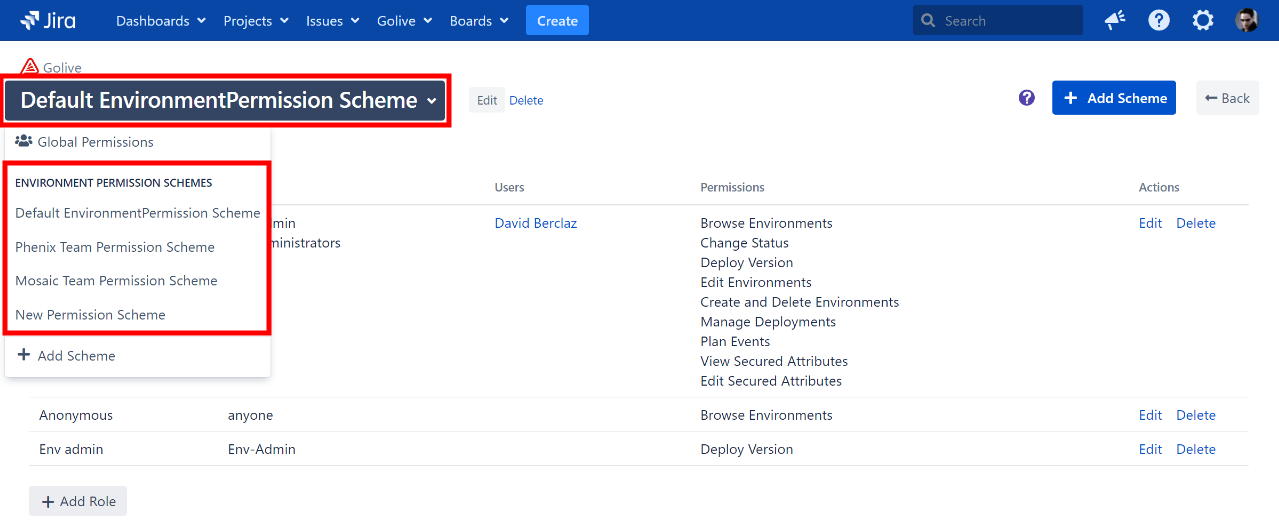Open the notifications megaphone icon
1279x524 pixels.
coord(1115,20)
